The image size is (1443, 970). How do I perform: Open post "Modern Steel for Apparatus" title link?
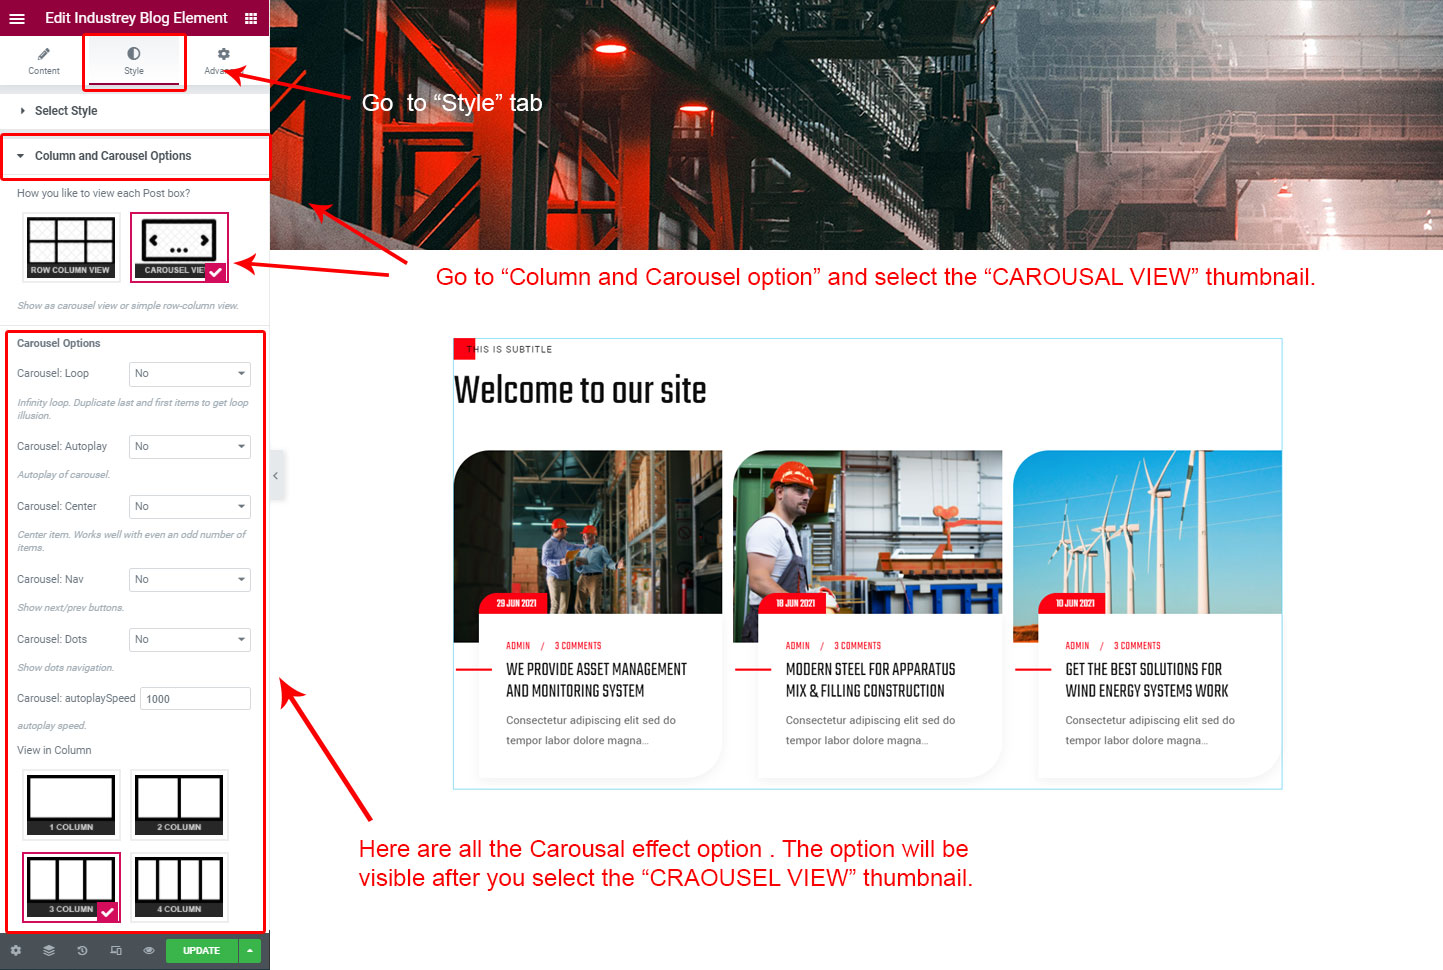coord(870,680)
